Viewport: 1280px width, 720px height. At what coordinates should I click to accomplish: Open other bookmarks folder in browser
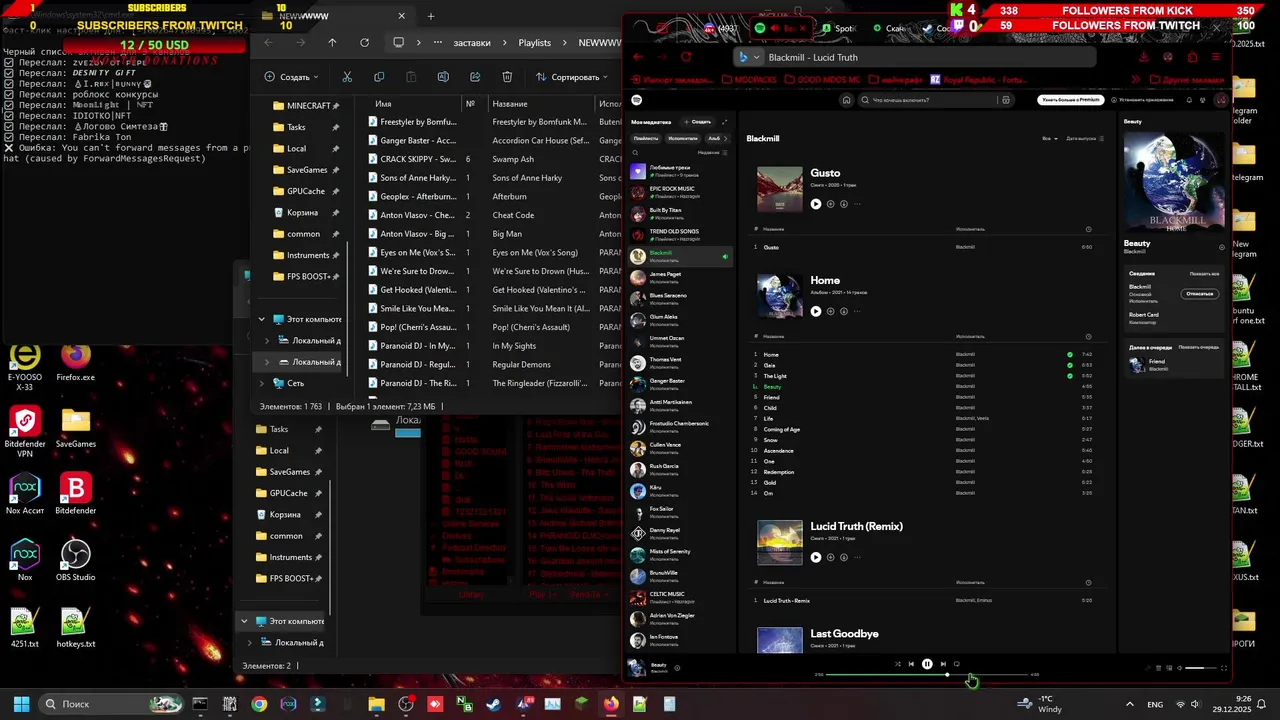coord(1188,79)
